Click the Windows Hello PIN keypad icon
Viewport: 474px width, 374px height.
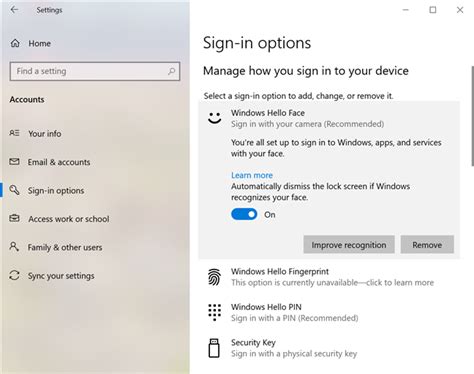(x=214, y=312)
